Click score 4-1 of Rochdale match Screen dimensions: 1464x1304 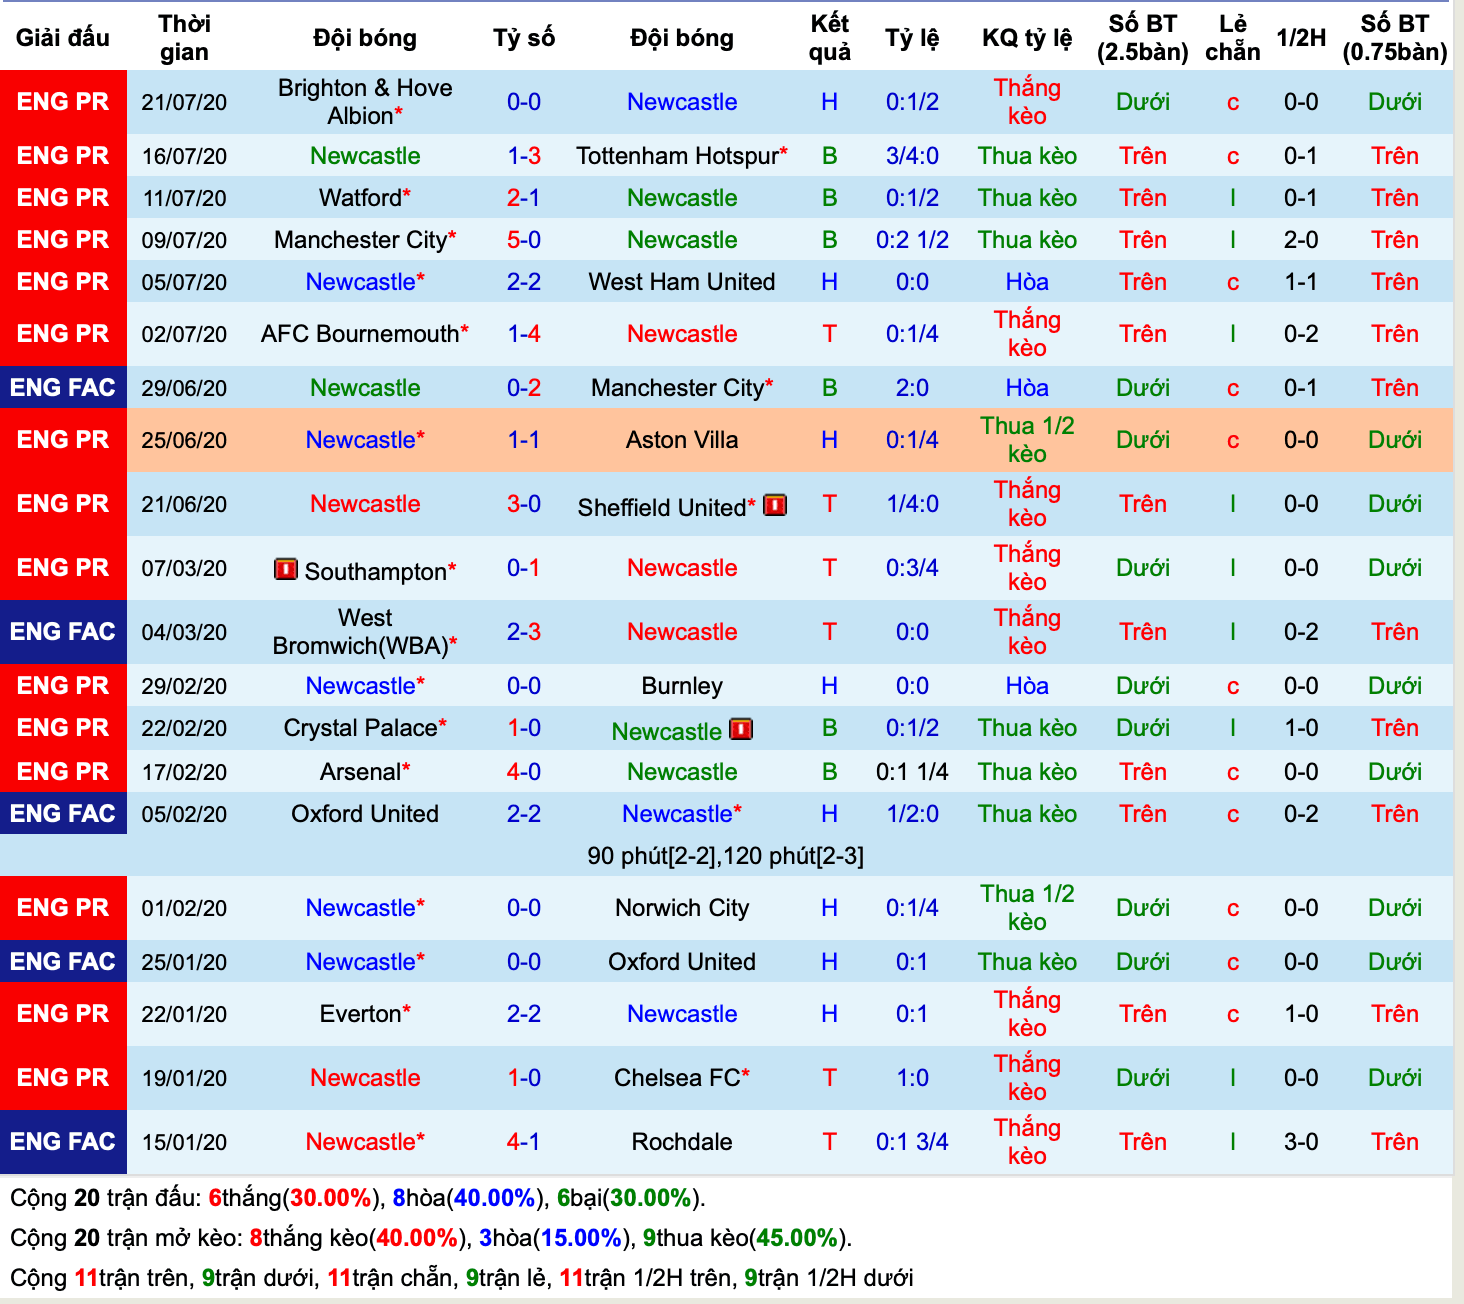(x=524, y=1142)
